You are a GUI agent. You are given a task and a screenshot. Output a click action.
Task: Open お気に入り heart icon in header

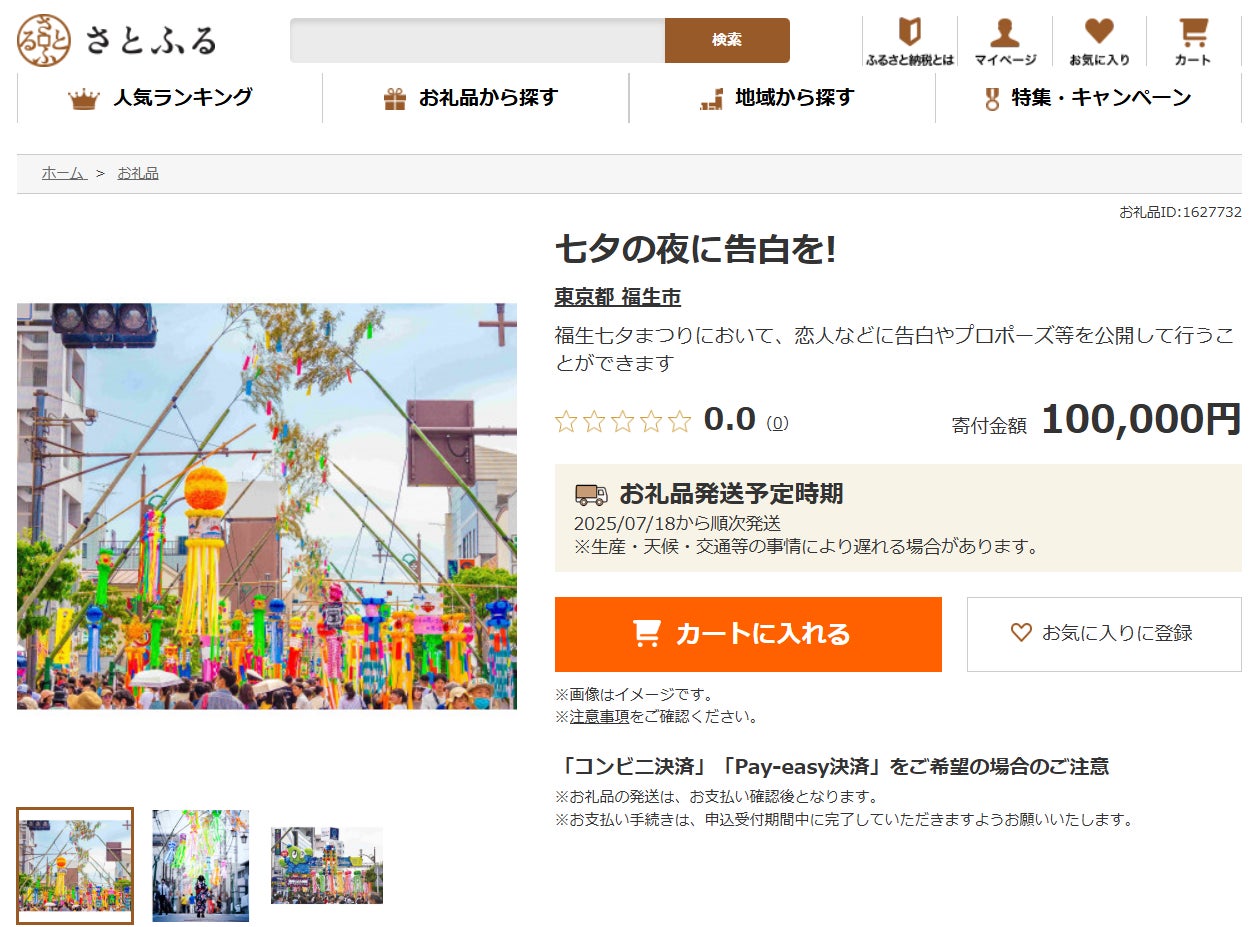(x=1099, y=41)
